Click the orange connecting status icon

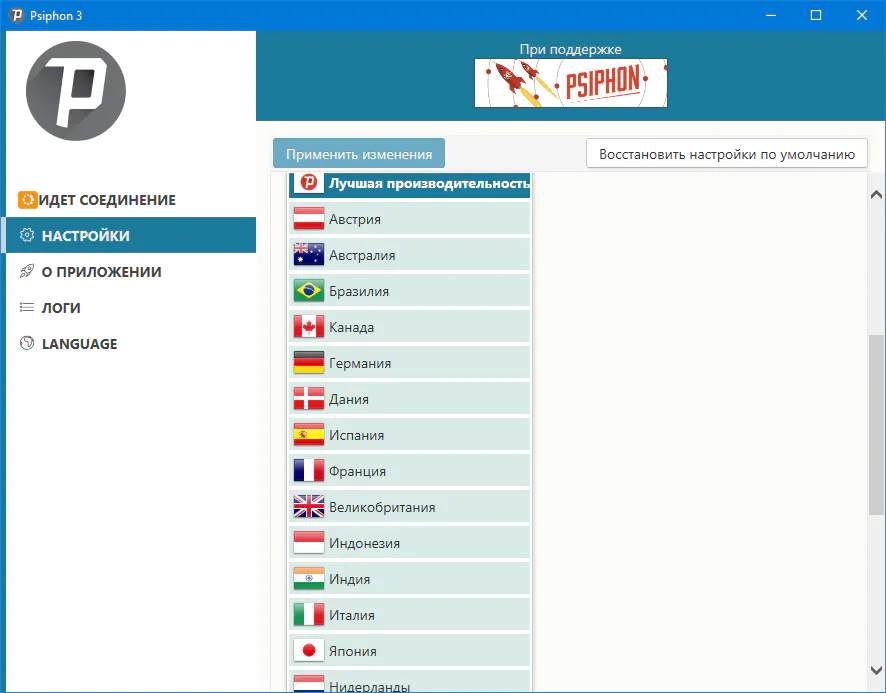(28, 200)
